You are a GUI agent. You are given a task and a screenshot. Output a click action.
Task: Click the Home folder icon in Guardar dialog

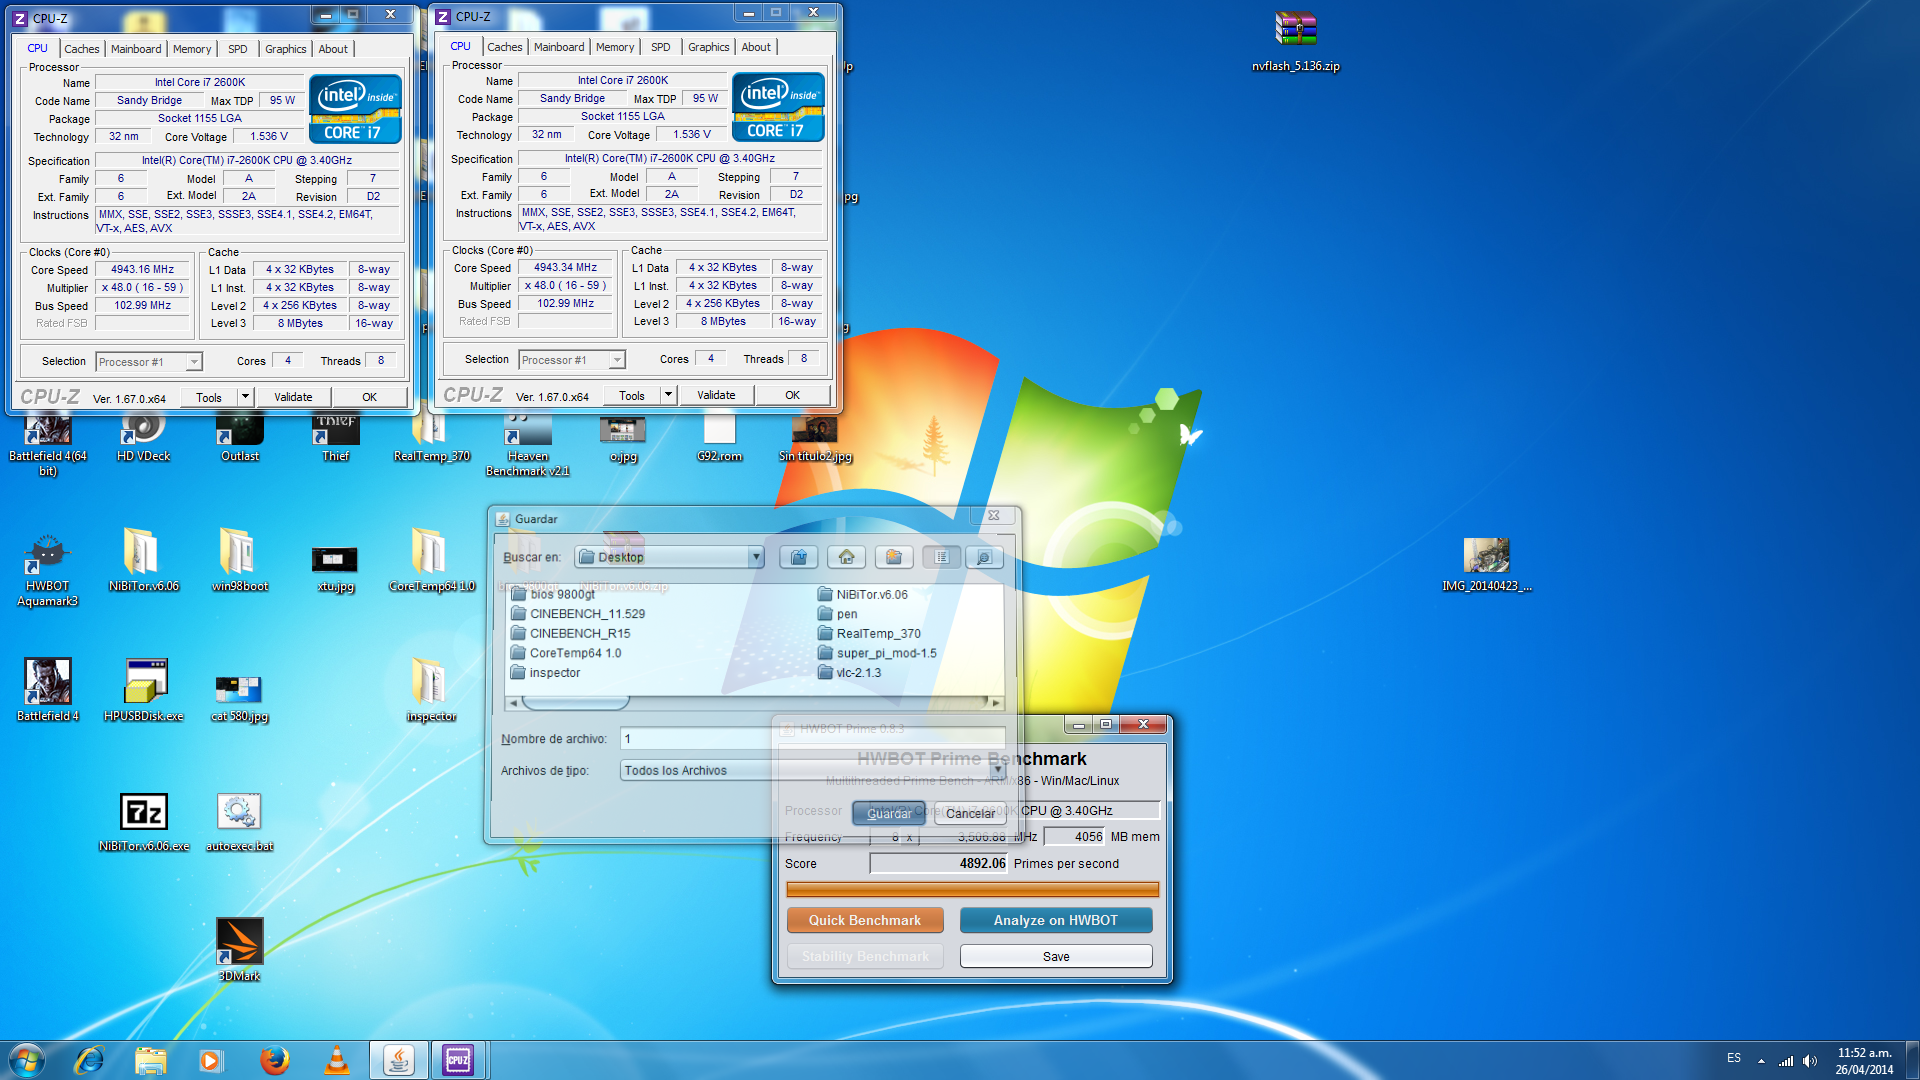point(846,557)
